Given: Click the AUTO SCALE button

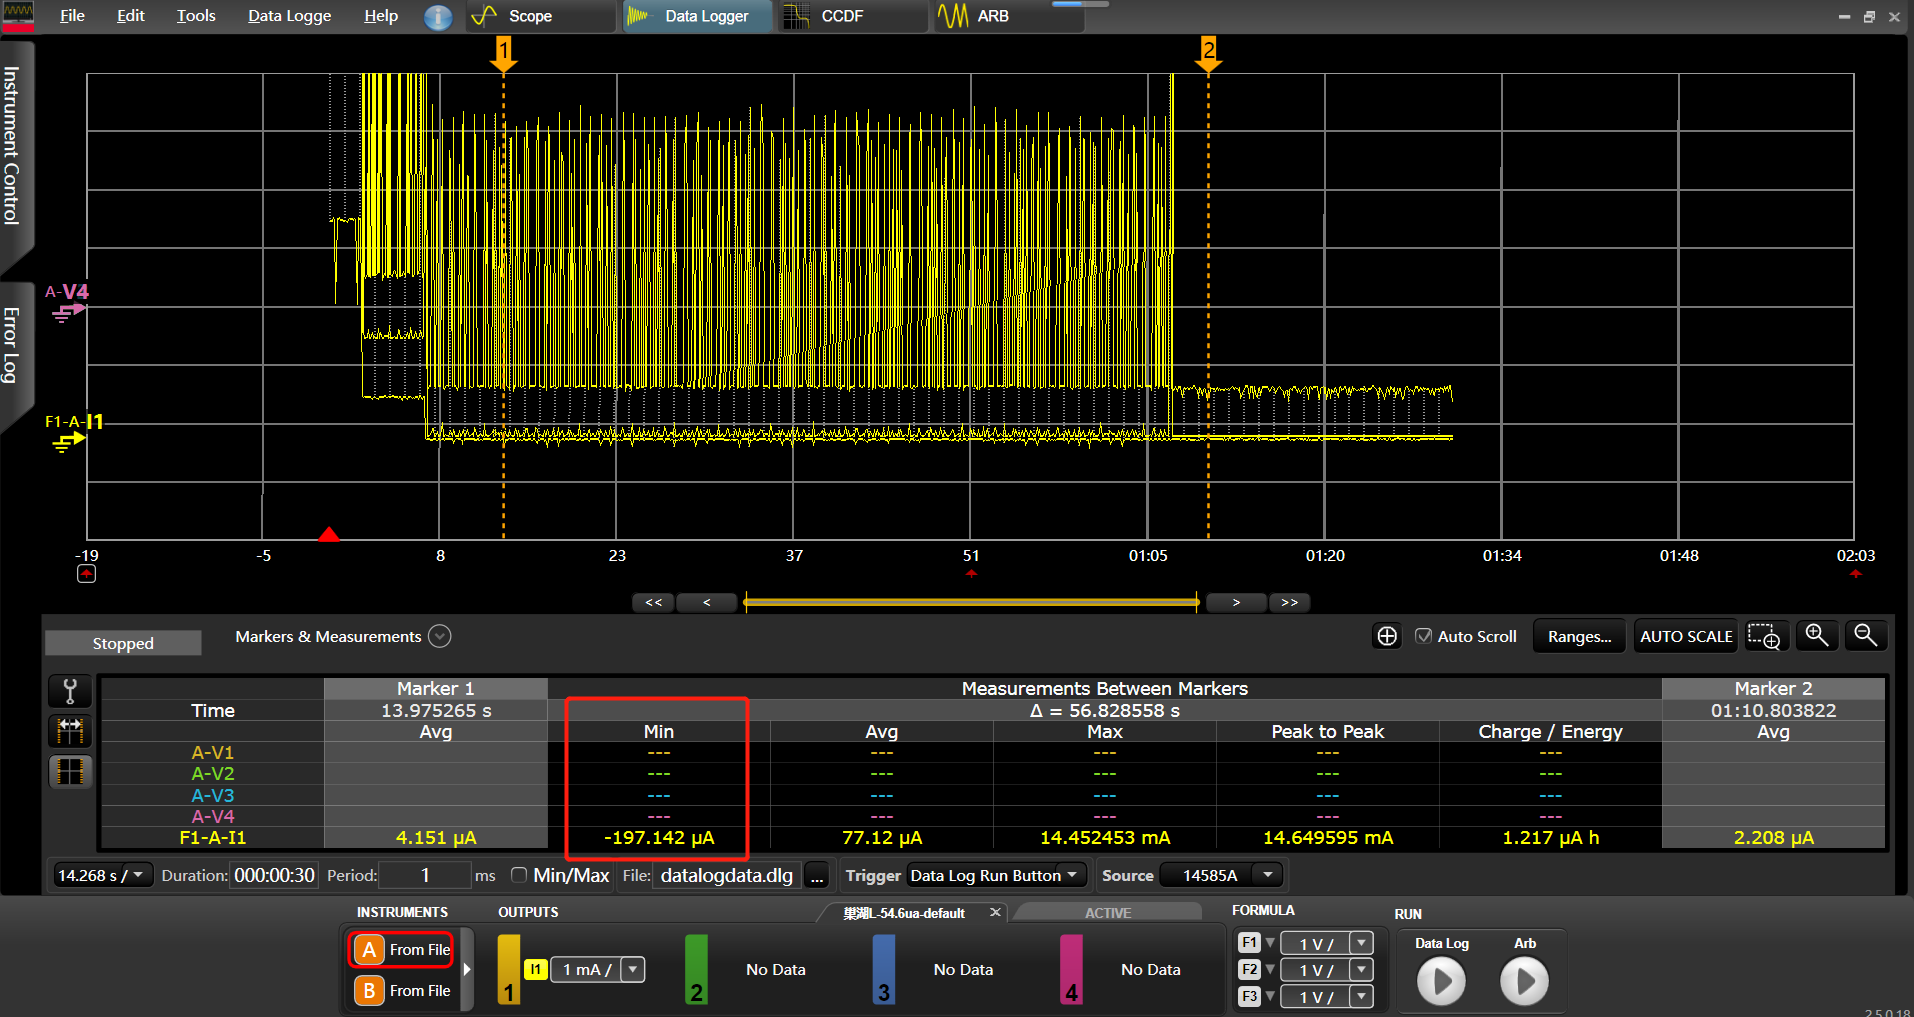Looking at the screenshot, I should pyautogui.click(x=1685, y=637).
